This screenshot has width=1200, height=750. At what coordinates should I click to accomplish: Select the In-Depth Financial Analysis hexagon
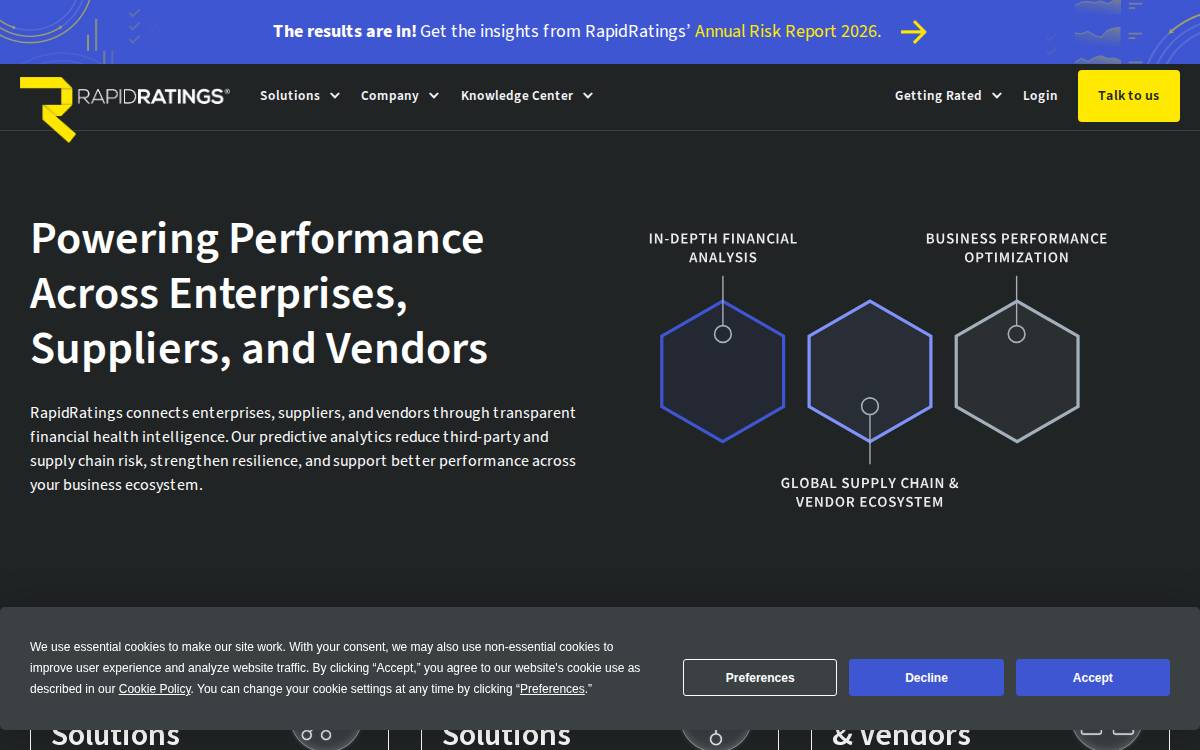(723, 371)
